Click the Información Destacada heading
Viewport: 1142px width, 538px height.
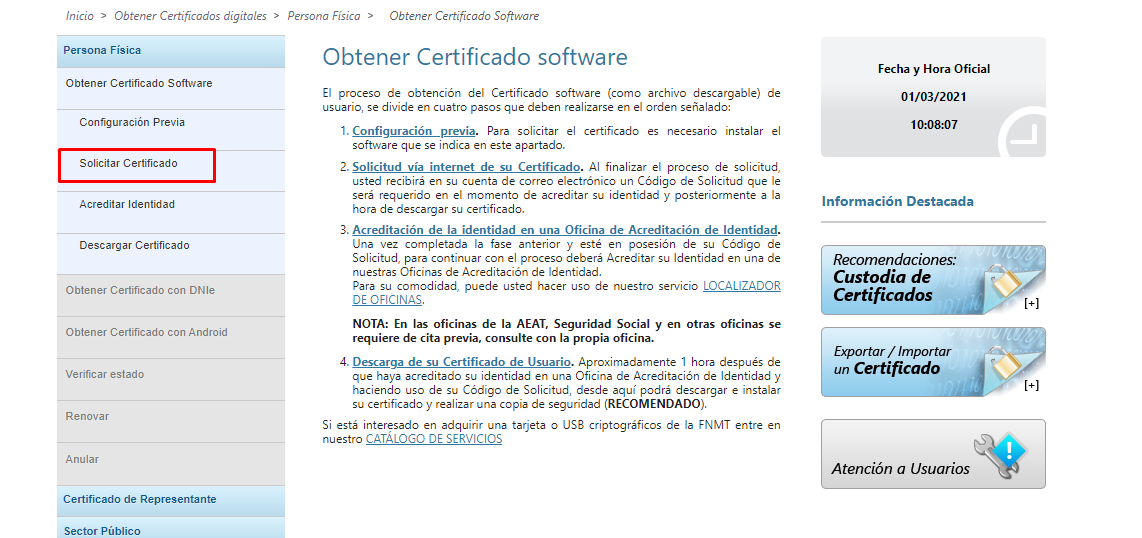pyautogui.click(x=897, y=202)
